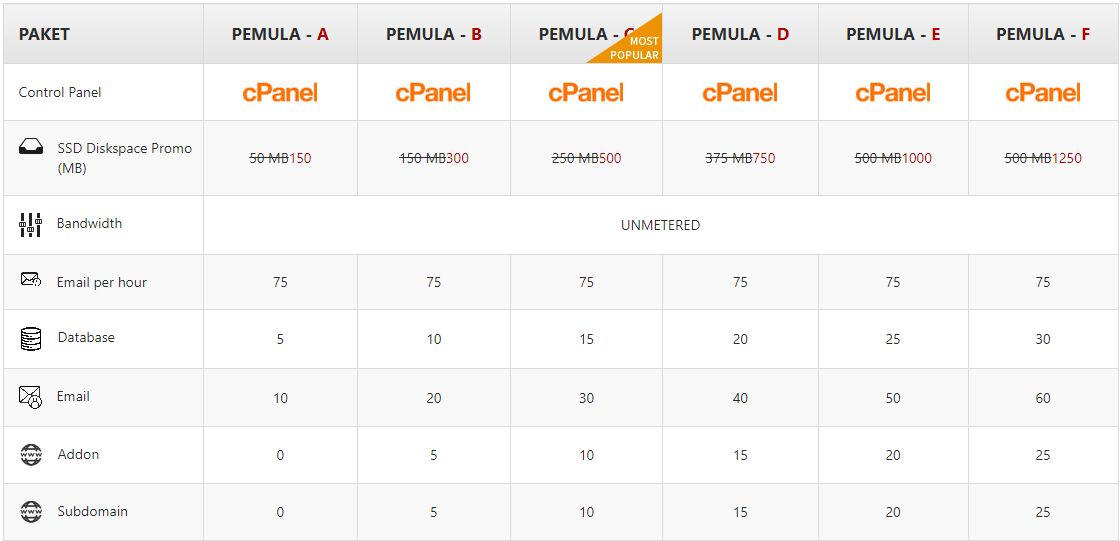The image size is (1120, 541).
Task: Click the Addon globe icon
Action: [x=31, y=455]
